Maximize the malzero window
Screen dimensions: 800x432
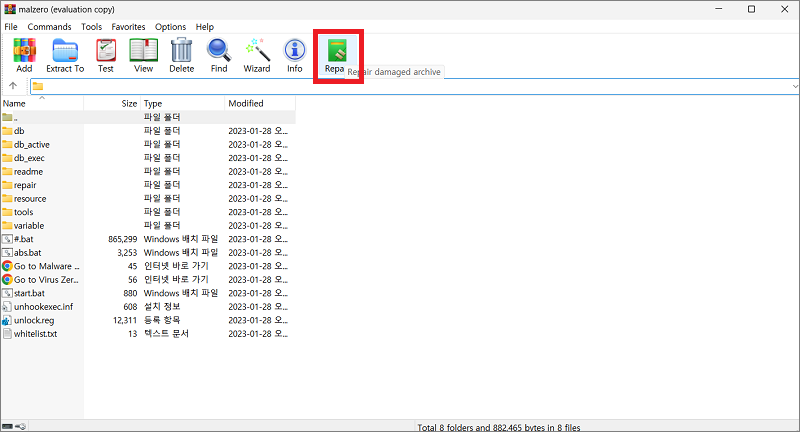point(751,9)
